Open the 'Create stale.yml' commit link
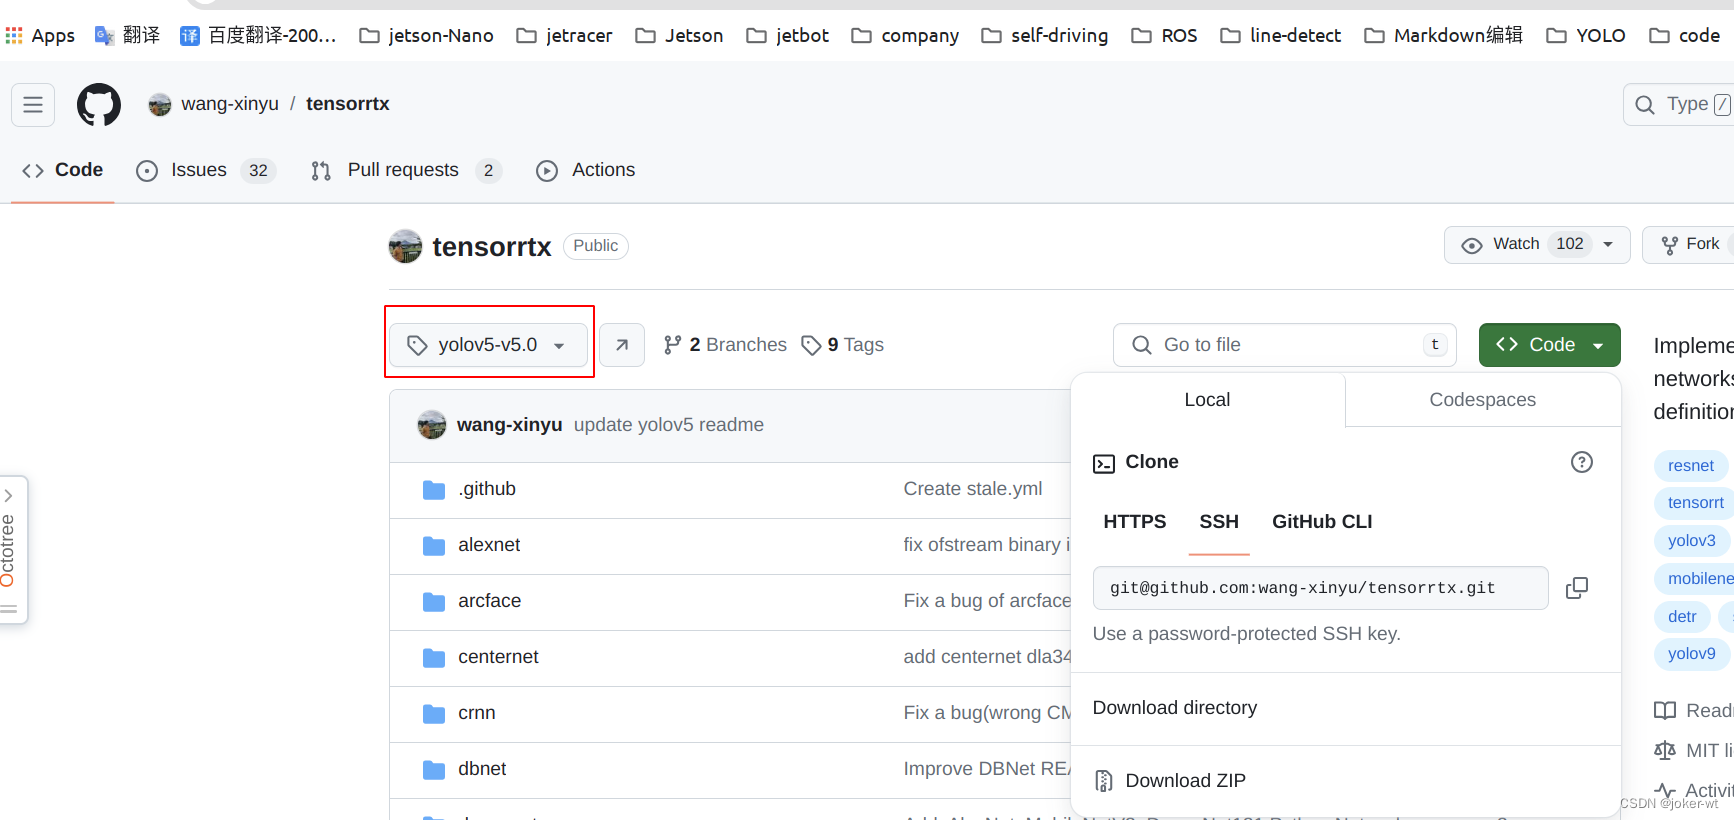Image resolution: width=1734 pixels, height=820 pixels. [973, 489]
